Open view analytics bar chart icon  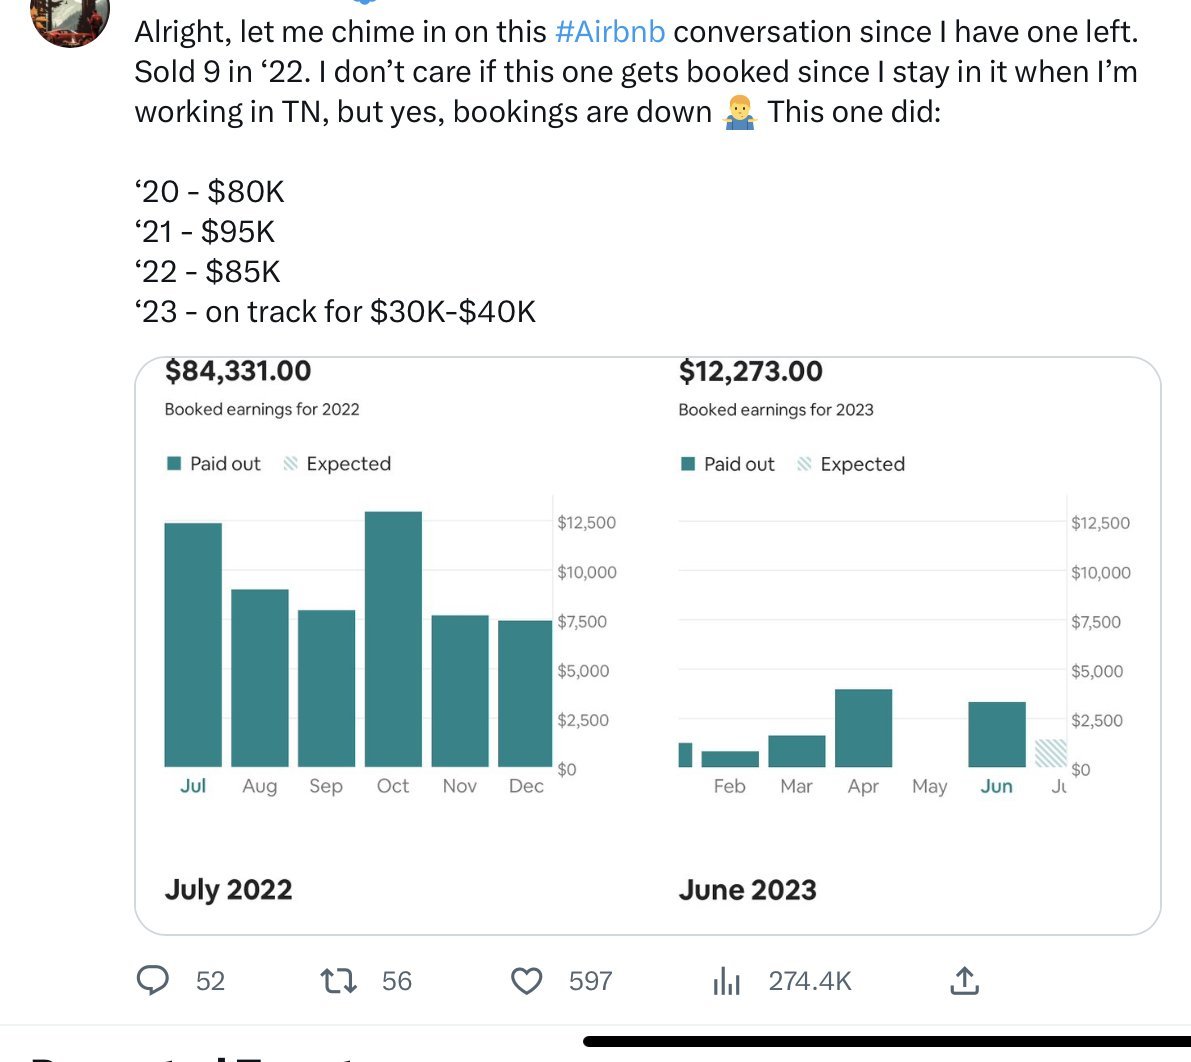click(x=727, y=981)
